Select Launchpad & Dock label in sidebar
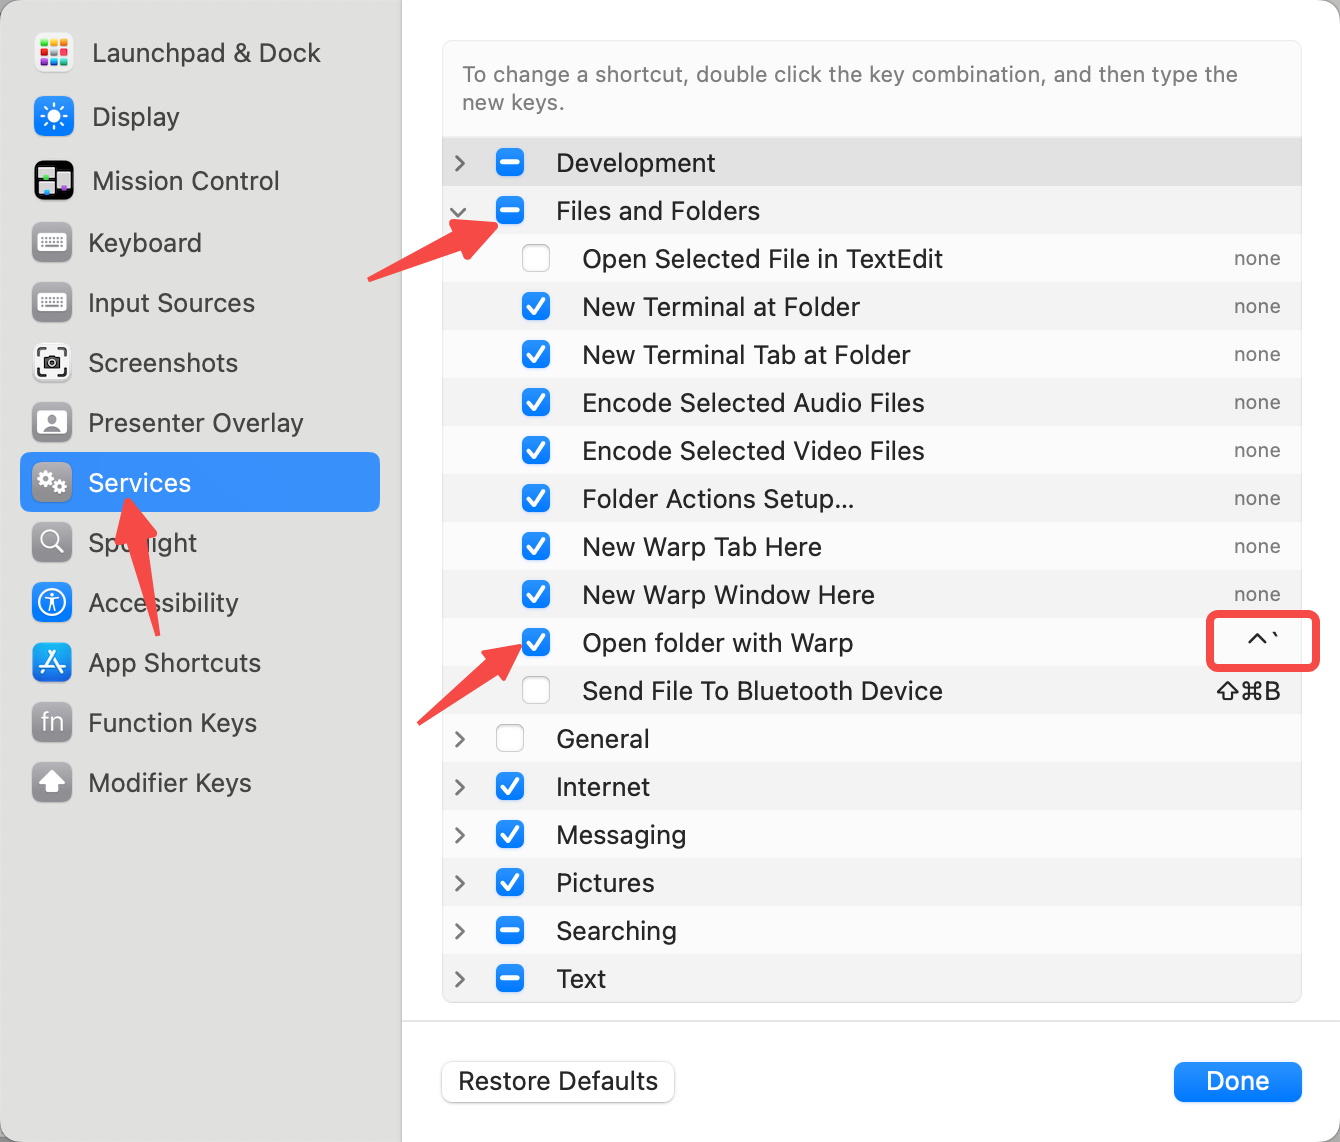This screenshot has width=1340, height=1142. click(206, 53)
